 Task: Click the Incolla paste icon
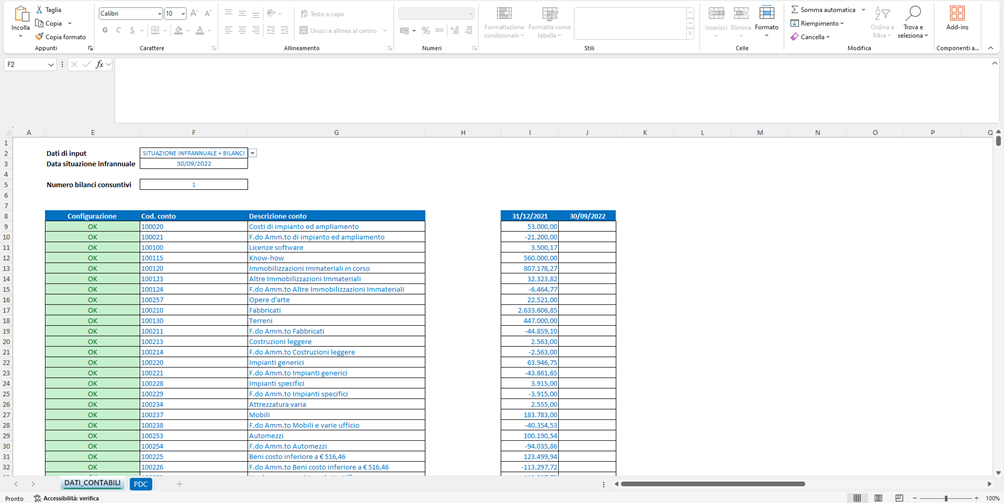click(20, 14)
